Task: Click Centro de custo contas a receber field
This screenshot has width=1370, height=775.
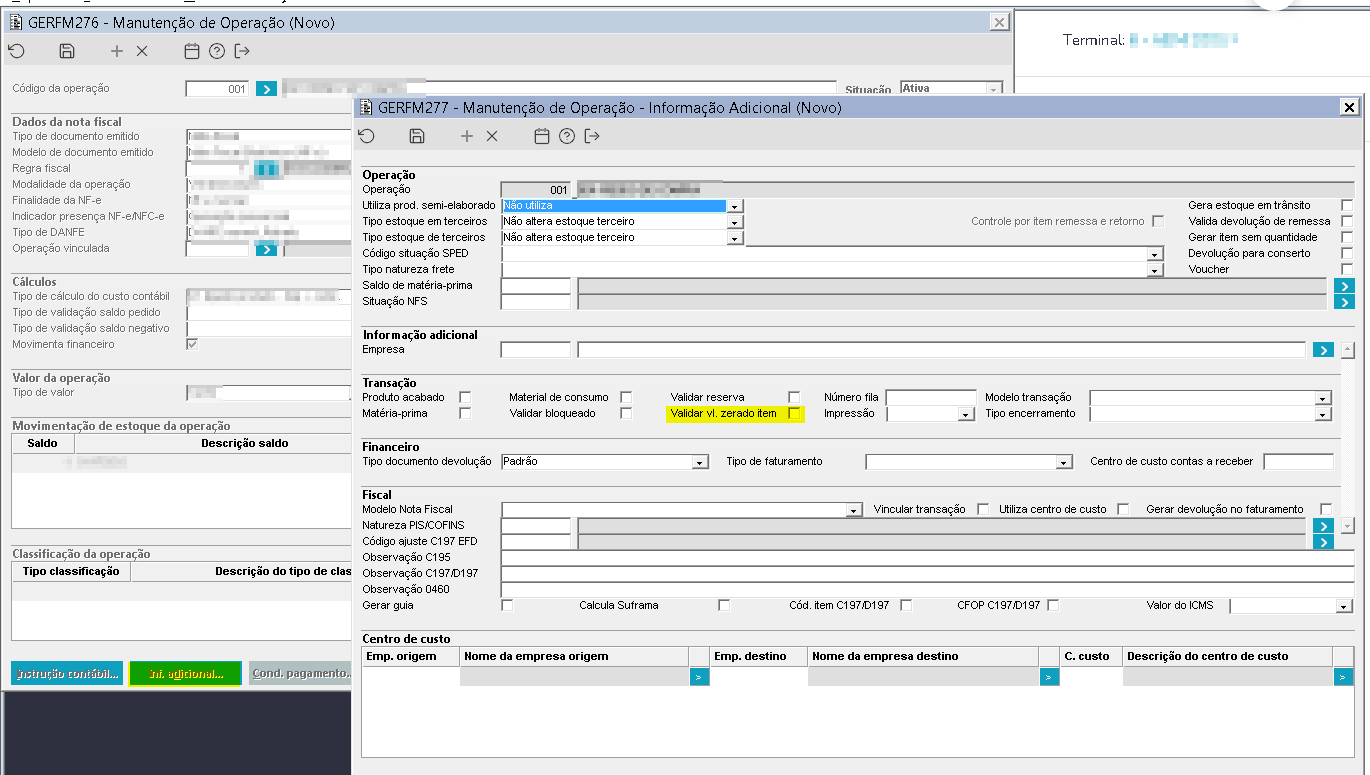Action: [x=1298, y=461]
